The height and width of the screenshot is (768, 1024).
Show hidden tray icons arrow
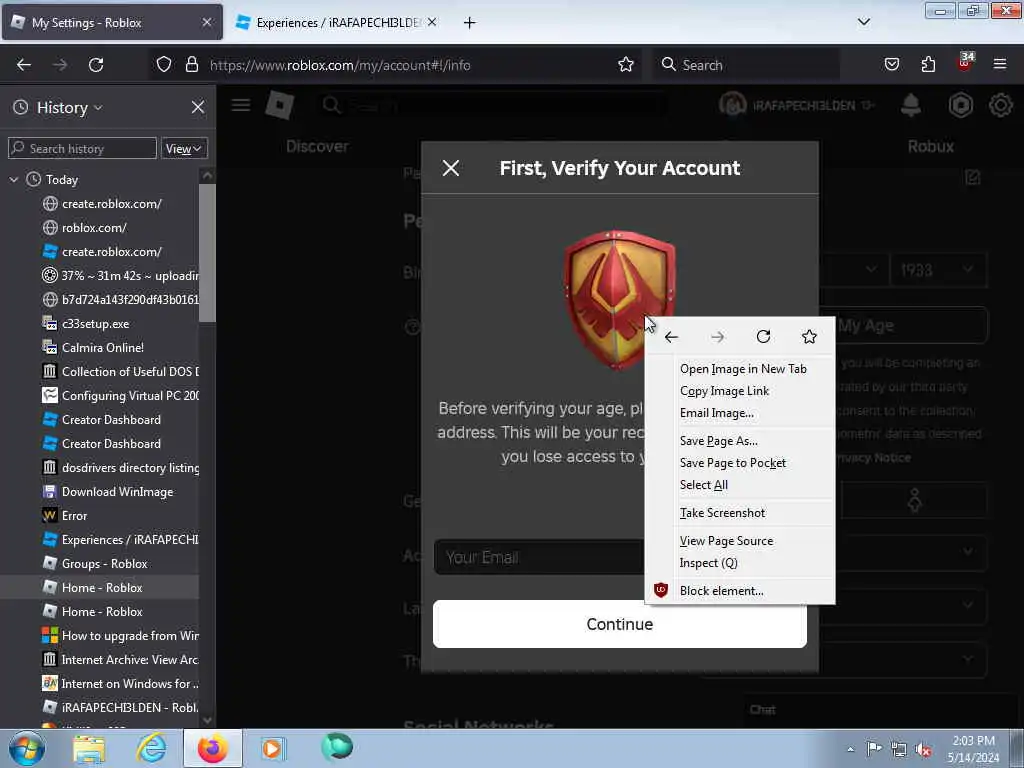[x=850, y=749]
